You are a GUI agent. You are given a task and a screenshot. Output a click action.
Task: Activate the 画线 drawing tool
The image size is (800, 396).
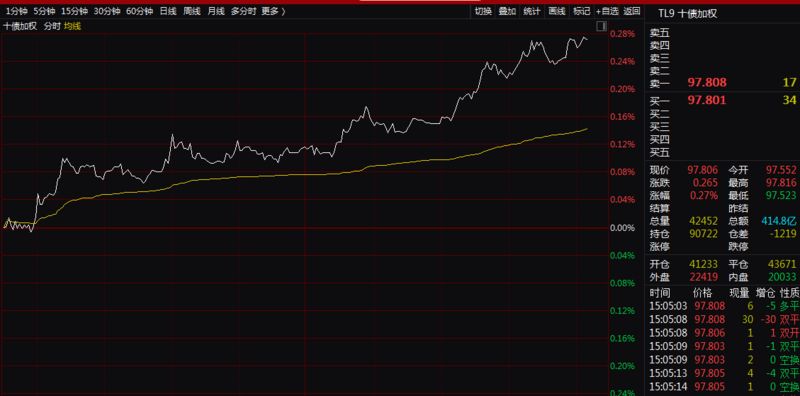(x=557, y=11)
